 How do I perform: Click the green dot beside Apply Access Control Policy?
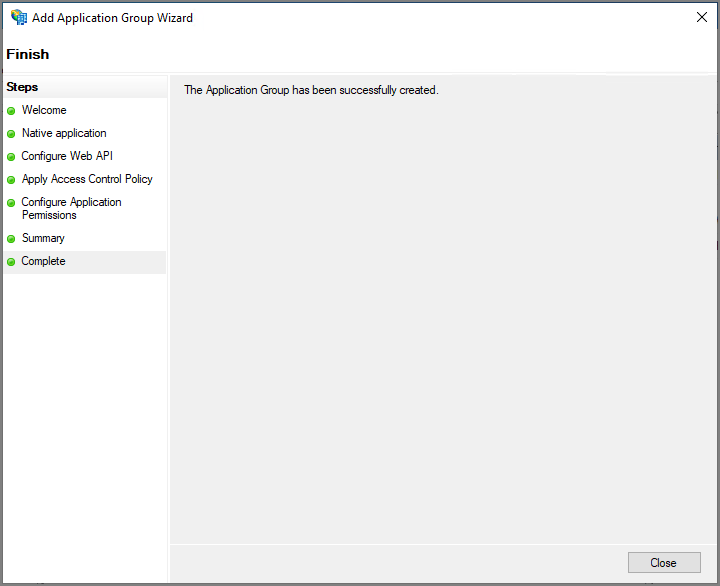coord(11,180)
